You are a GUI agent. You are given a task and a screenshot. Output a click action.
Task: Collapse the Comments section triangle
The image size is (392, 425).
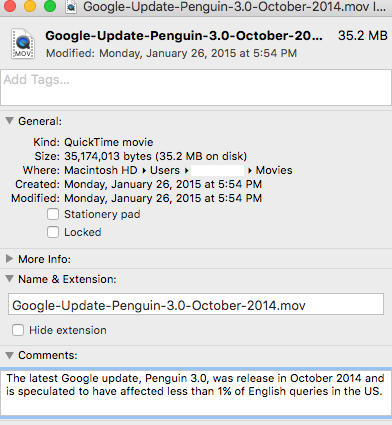(x=10, y=355)
